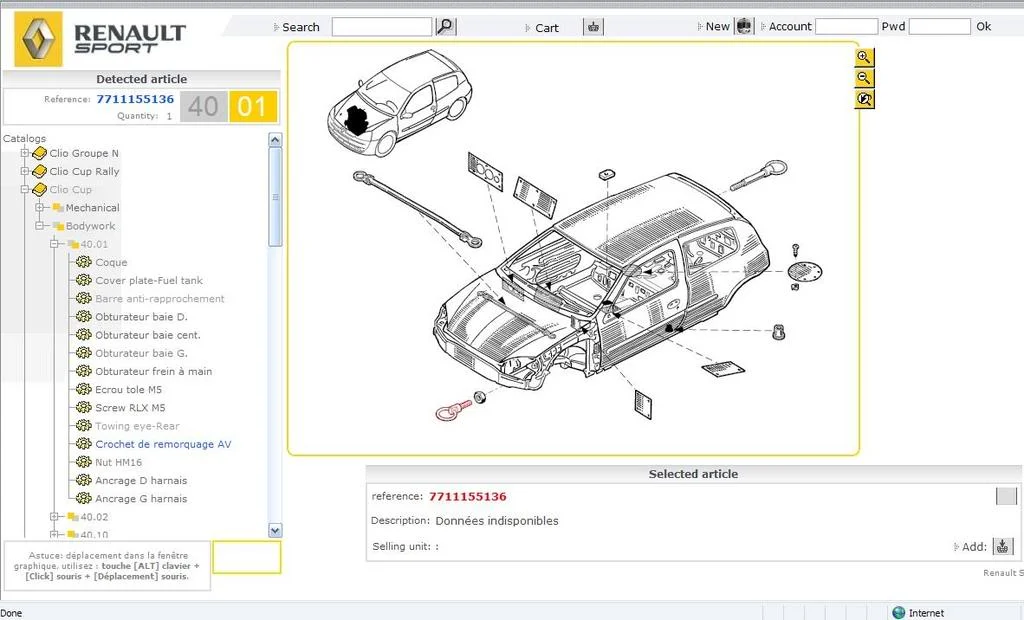Click the gear icon beside Coque

[x=84, y=262]
